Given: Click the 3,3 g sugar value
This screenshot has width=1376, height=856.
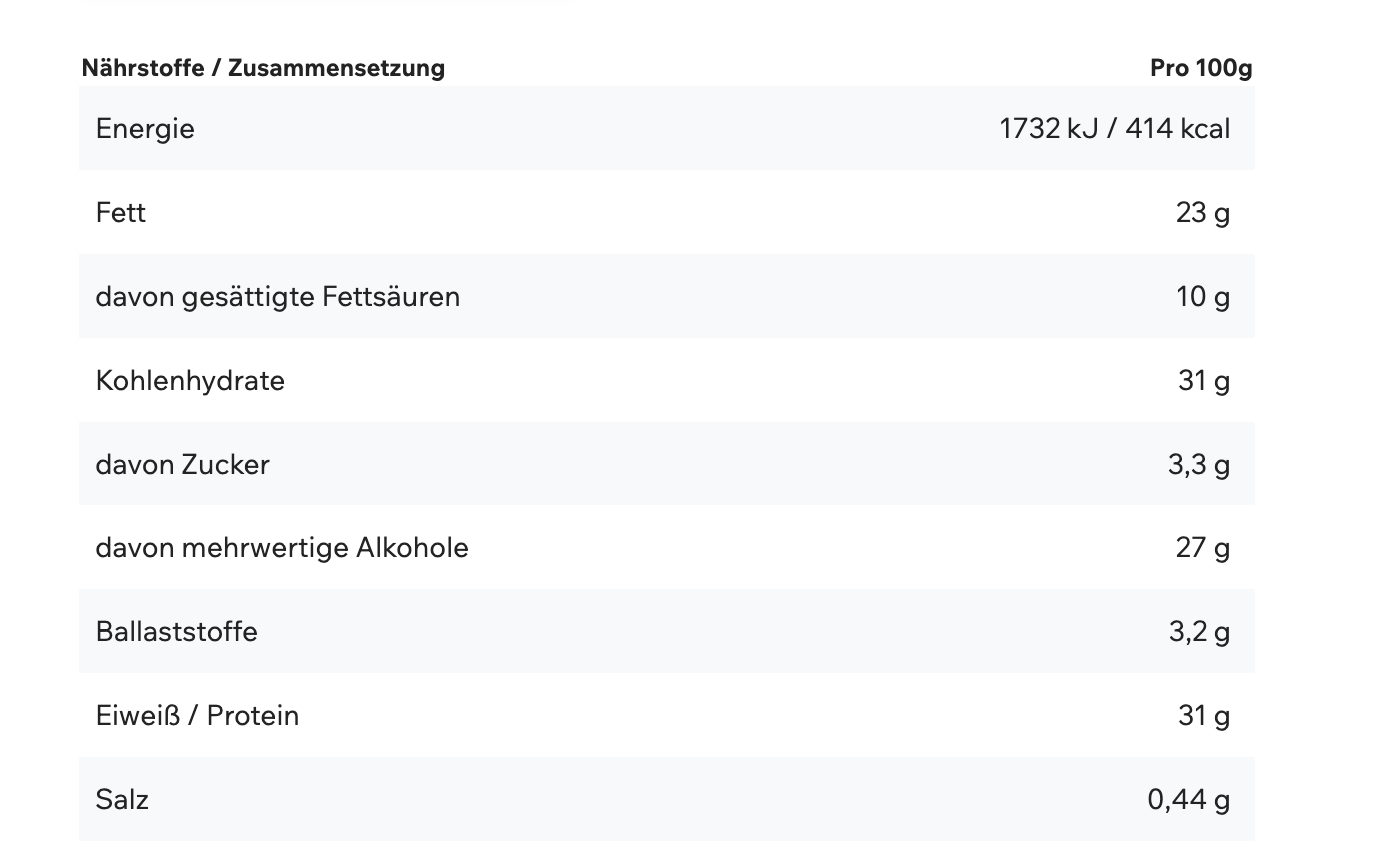Looking at the screenshot, I should [x=1199, y=465].
